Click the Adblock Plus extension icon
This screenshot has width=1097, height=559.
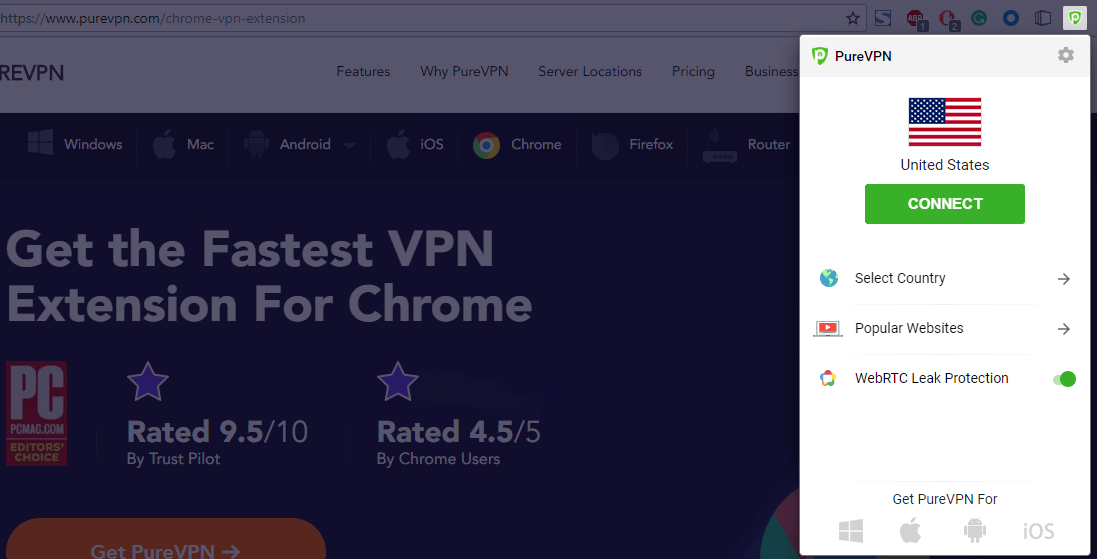click(916, 18)
